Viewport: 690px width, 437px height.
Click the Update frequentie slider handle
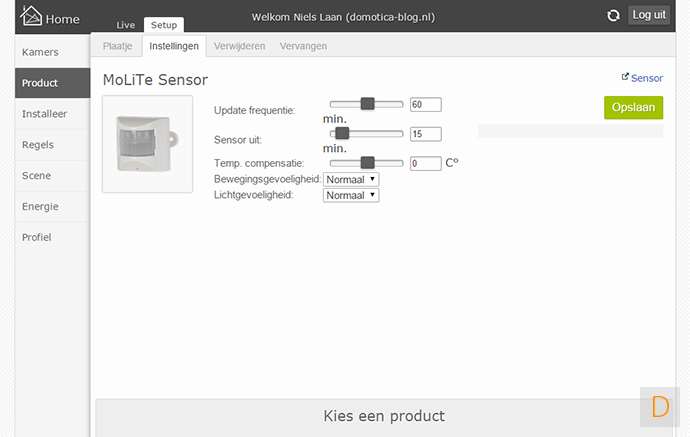pyautogui.click(x=367, y=104)
